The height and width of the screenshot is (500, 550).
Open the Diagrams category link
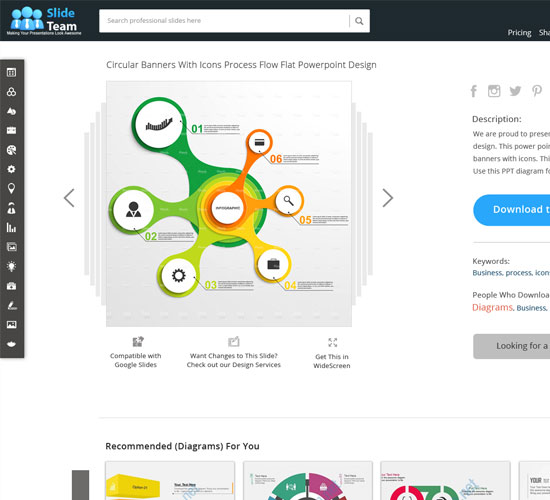coord(492,307)
